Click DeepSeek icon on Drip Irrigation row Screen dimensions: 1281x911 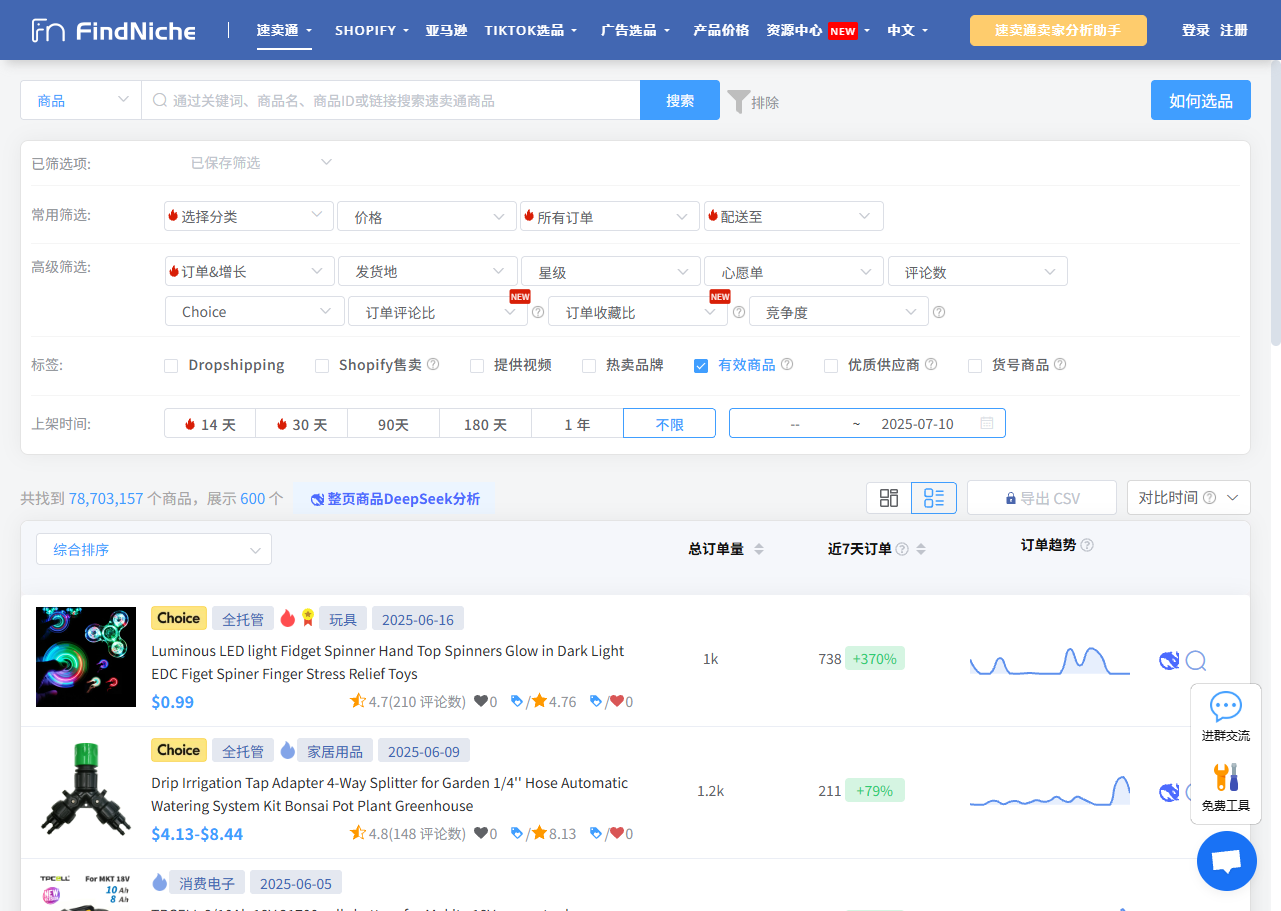click(x=1169, y=792)
